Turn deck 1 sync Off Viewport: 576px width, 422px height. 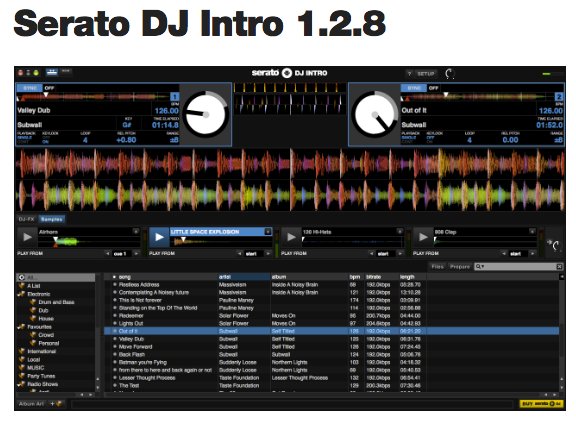coord(49,88)
